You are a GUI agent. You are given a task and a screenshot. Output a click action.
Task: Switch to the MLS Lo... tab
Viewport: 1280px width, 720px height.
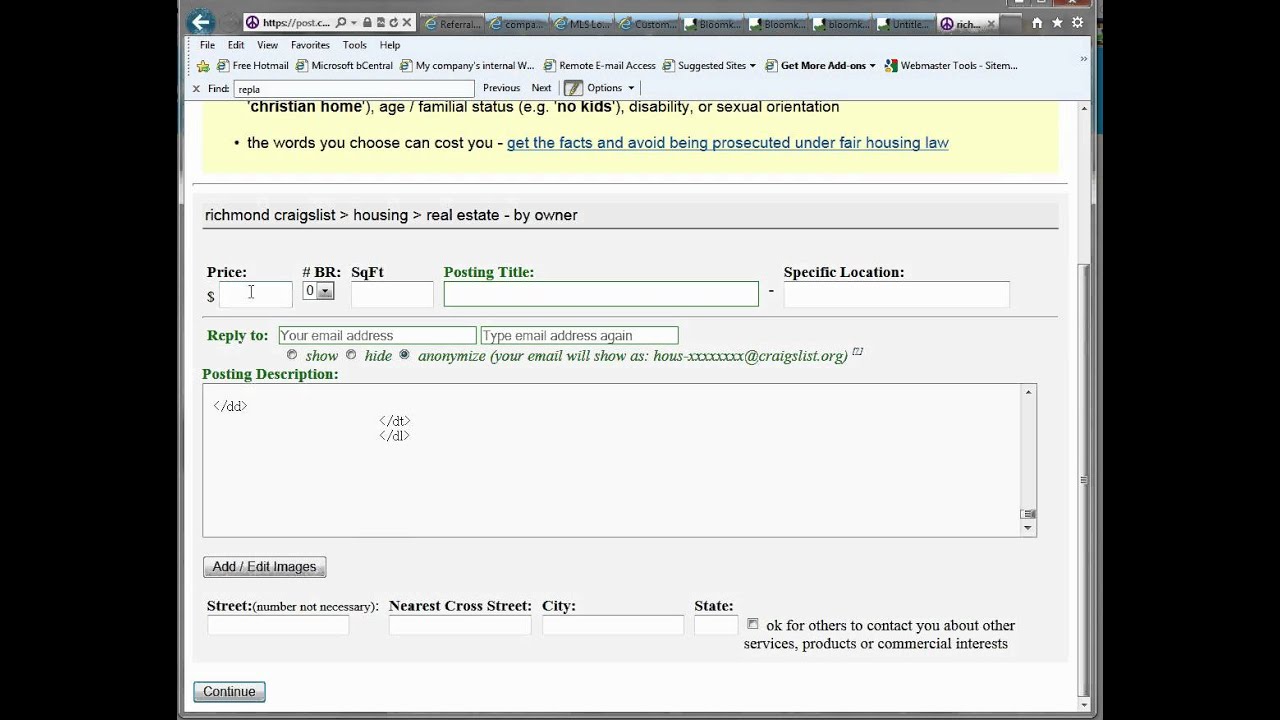581,23
